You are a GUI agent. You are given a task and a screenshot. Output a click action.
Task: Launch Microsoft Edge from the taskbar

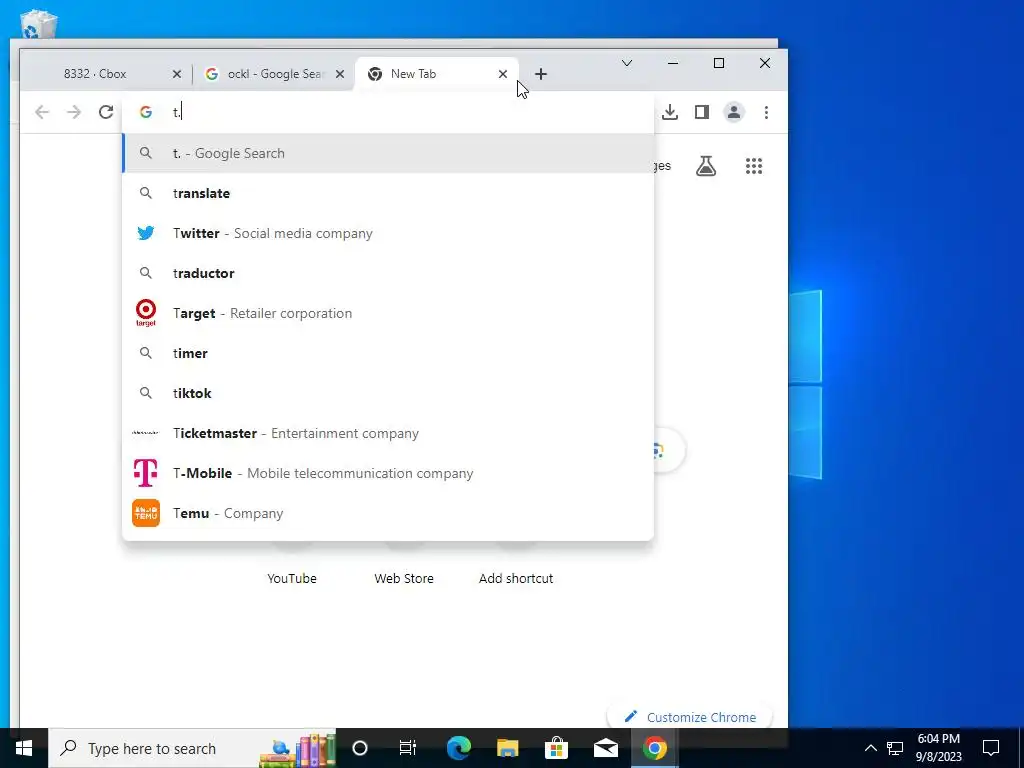point(458,748)
